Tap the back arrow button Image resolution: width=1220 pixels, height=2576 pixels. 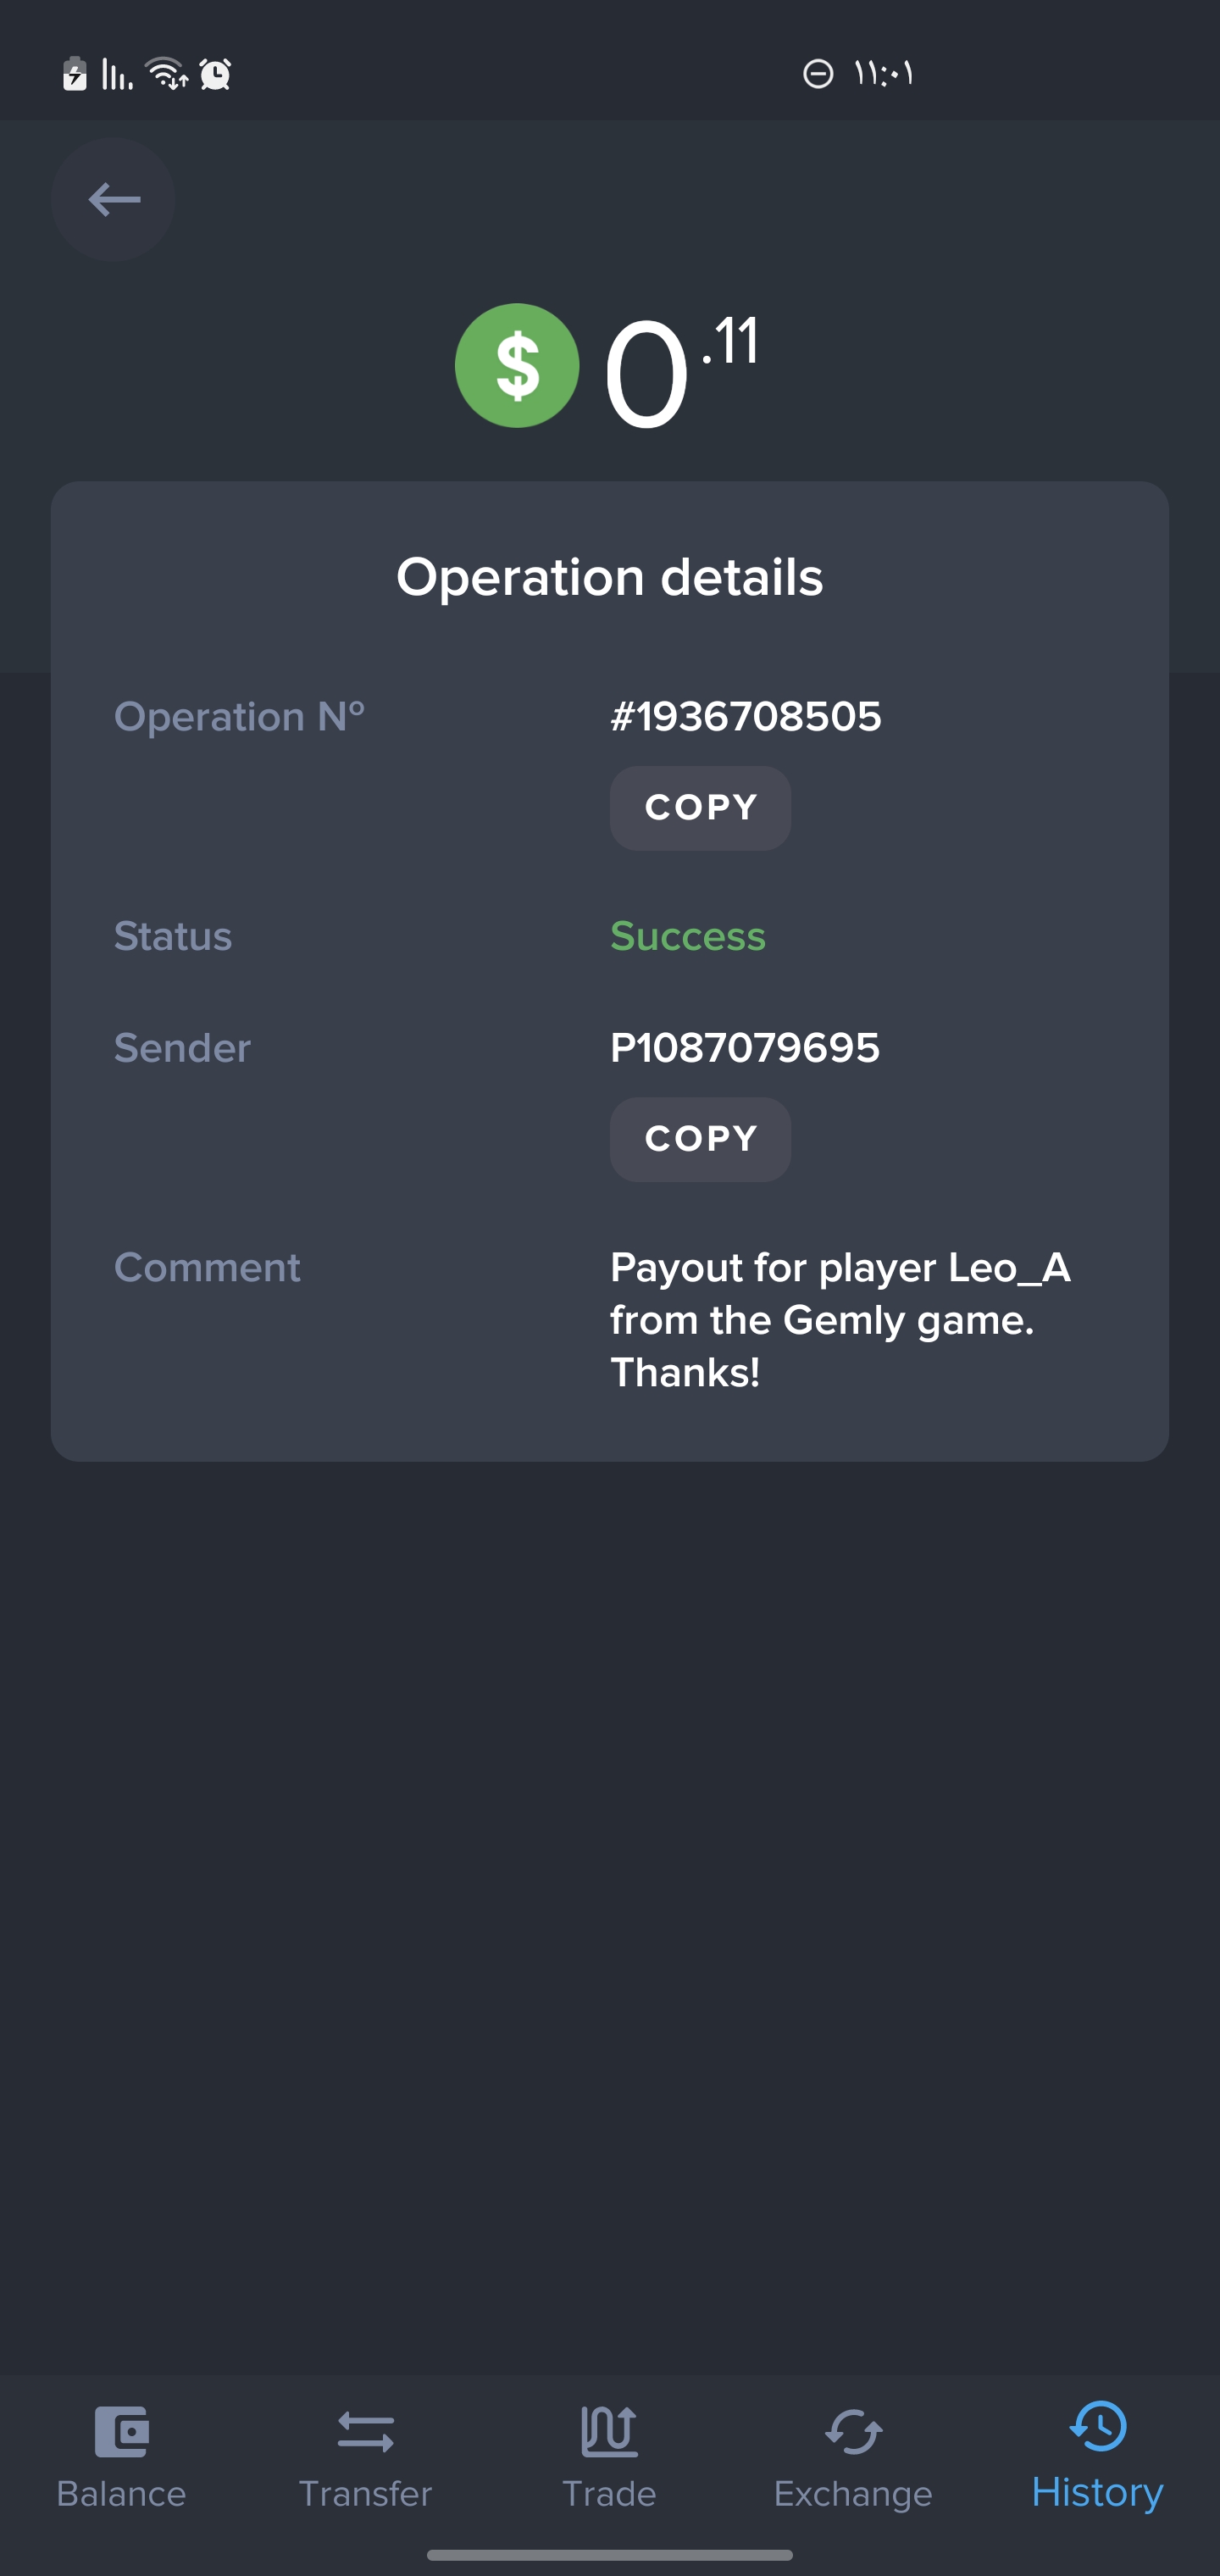(x=113, y=200)
